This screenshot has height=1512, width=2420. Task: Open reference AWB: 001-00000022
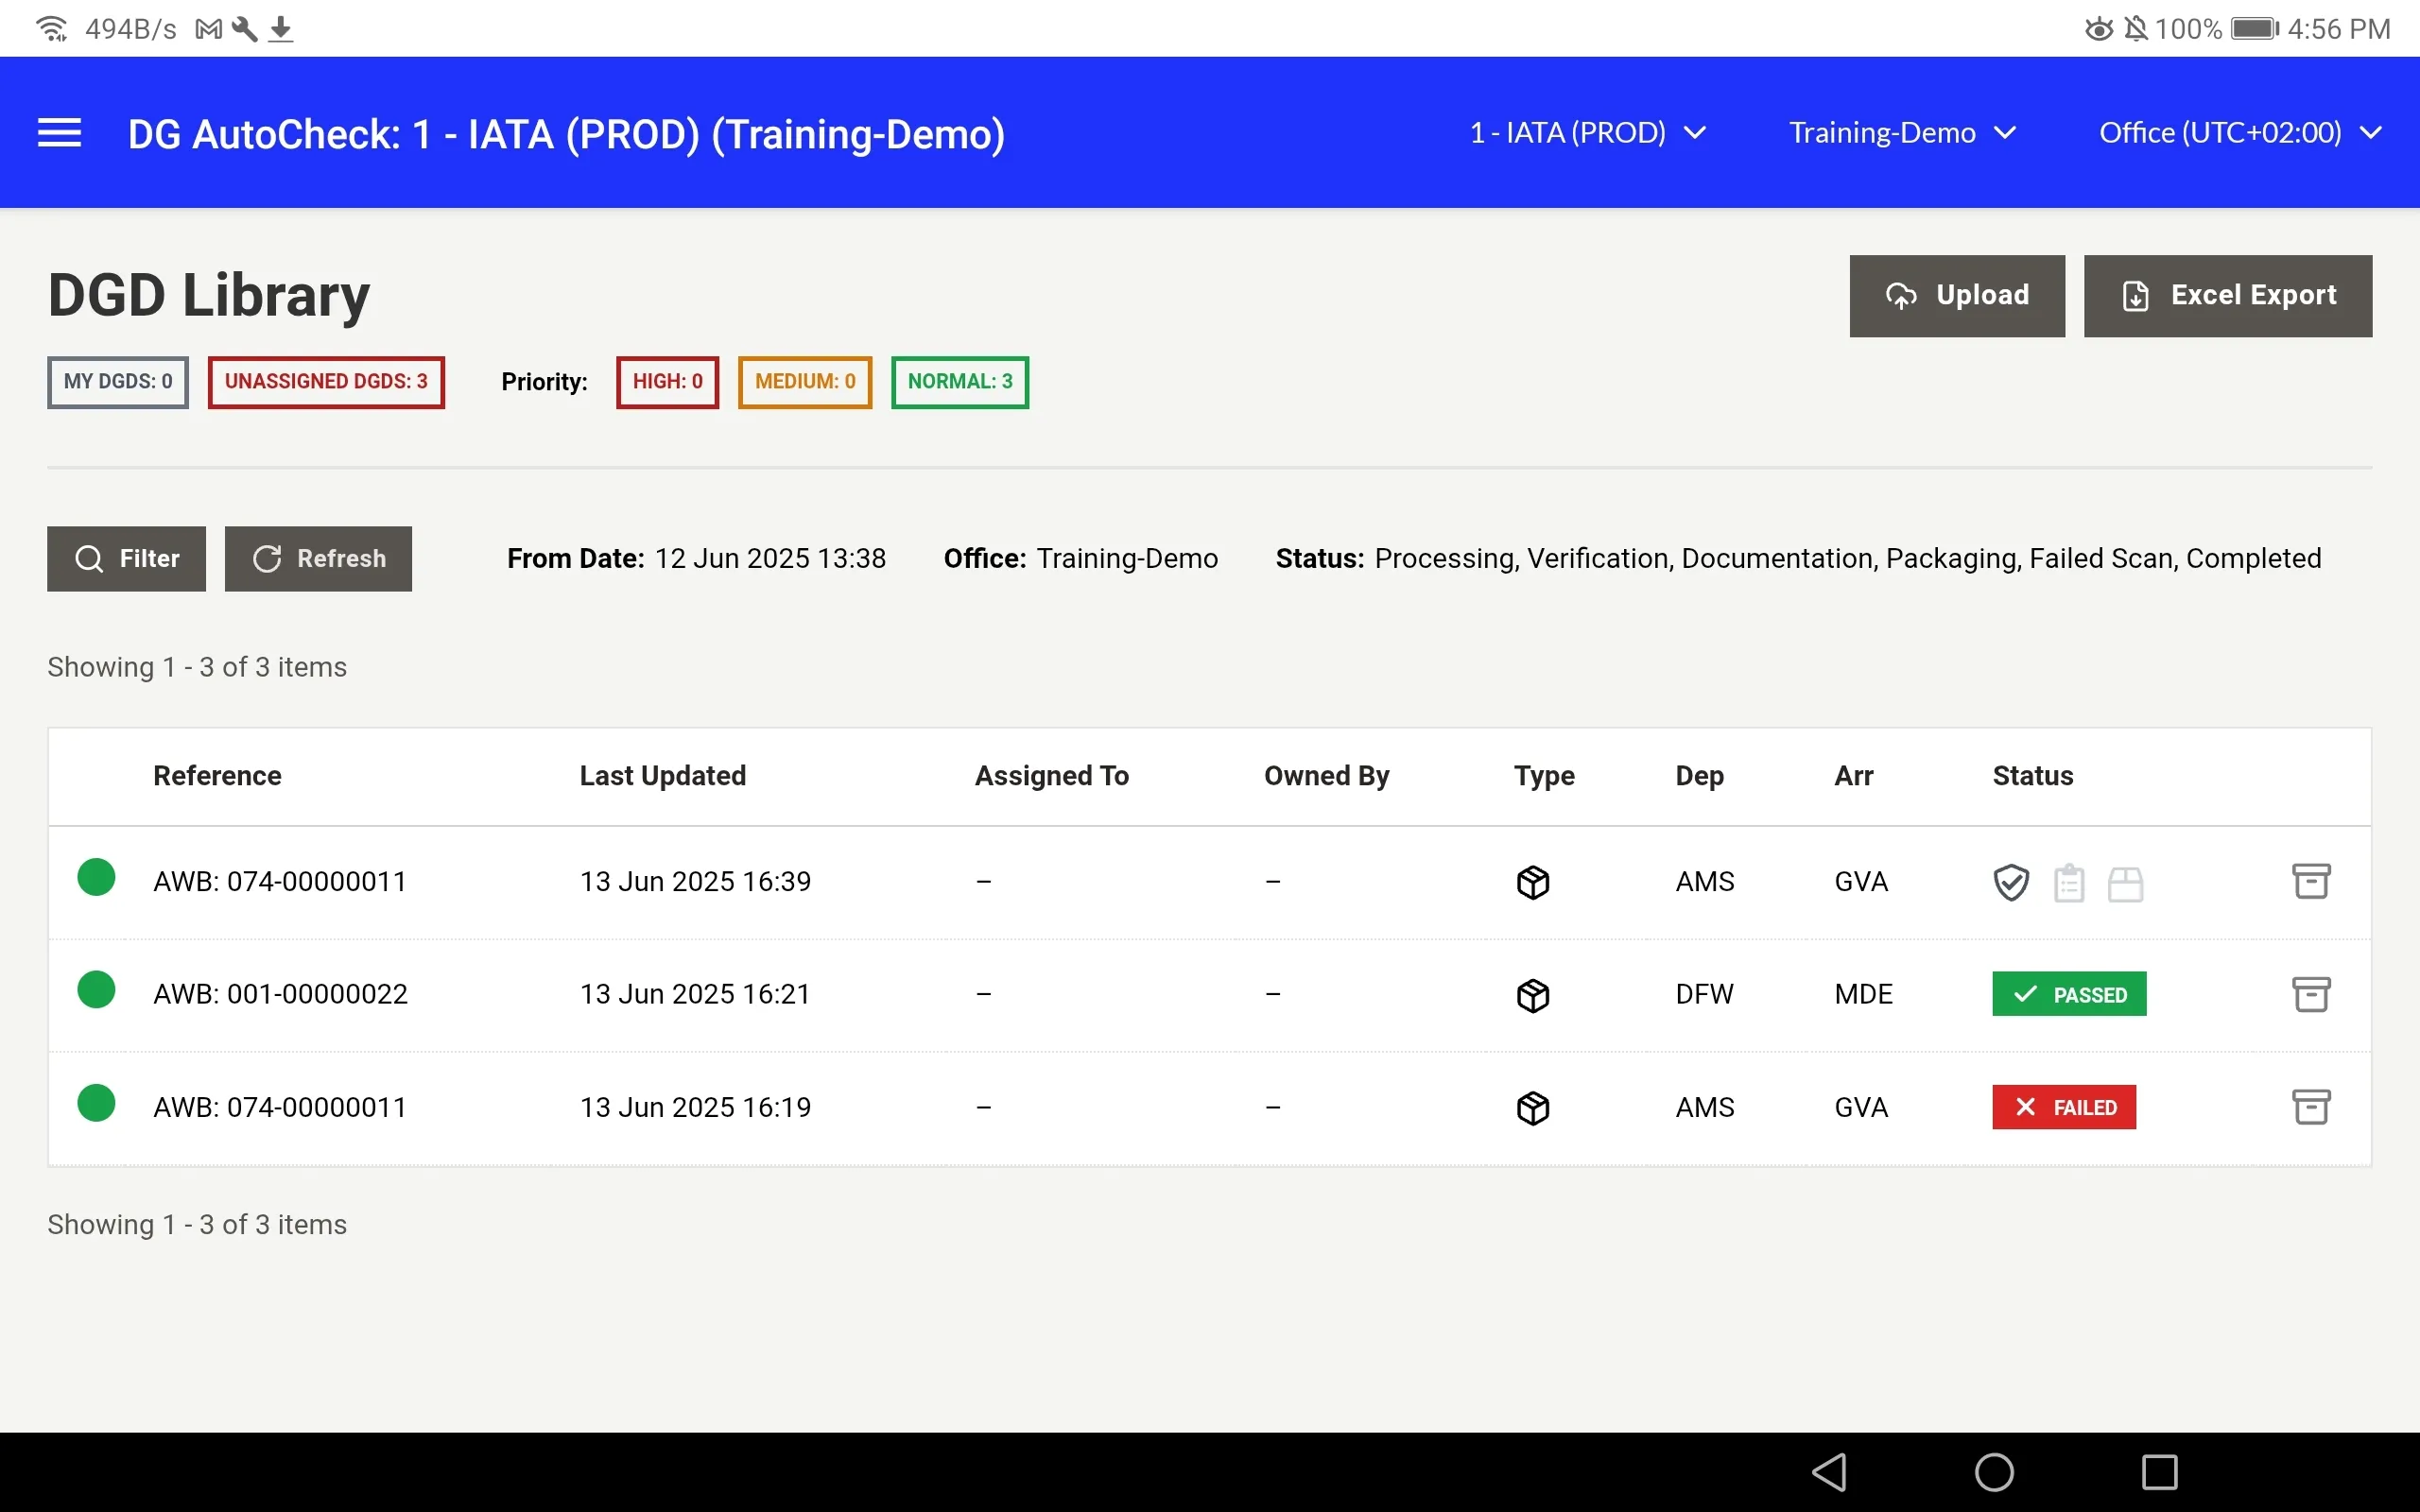click(x=280, y=994)
